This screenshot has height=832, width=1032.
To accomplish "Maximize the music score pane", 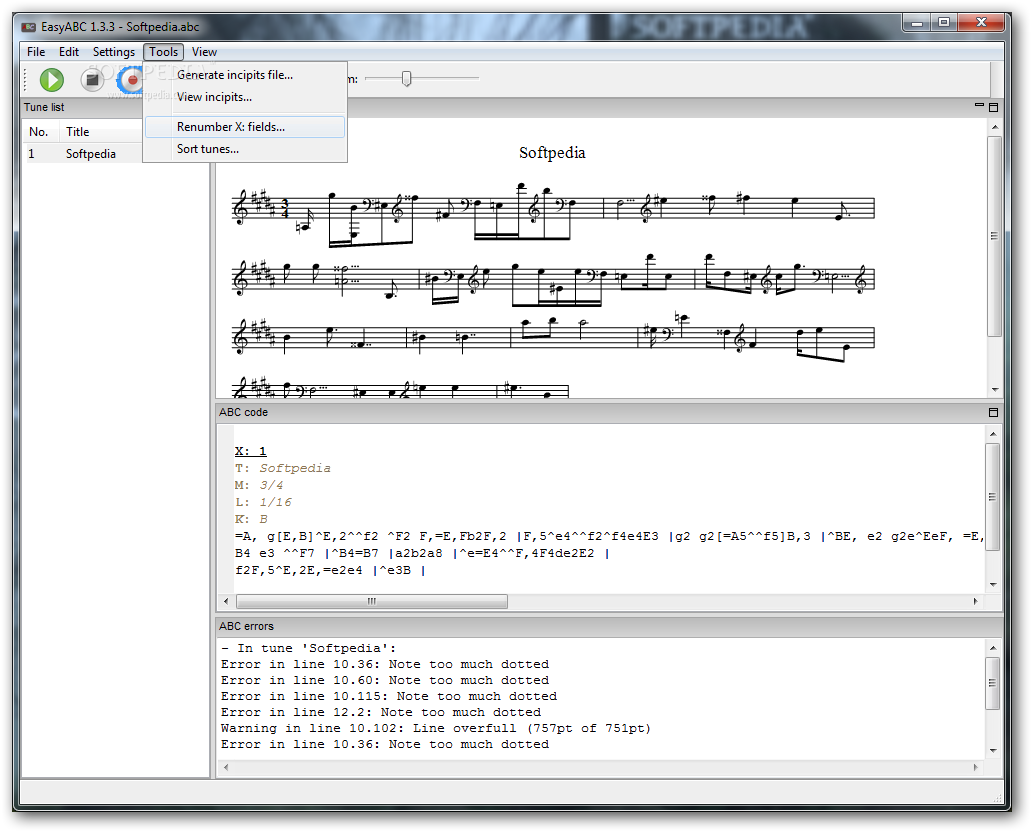I will click(x=993, y=107).
